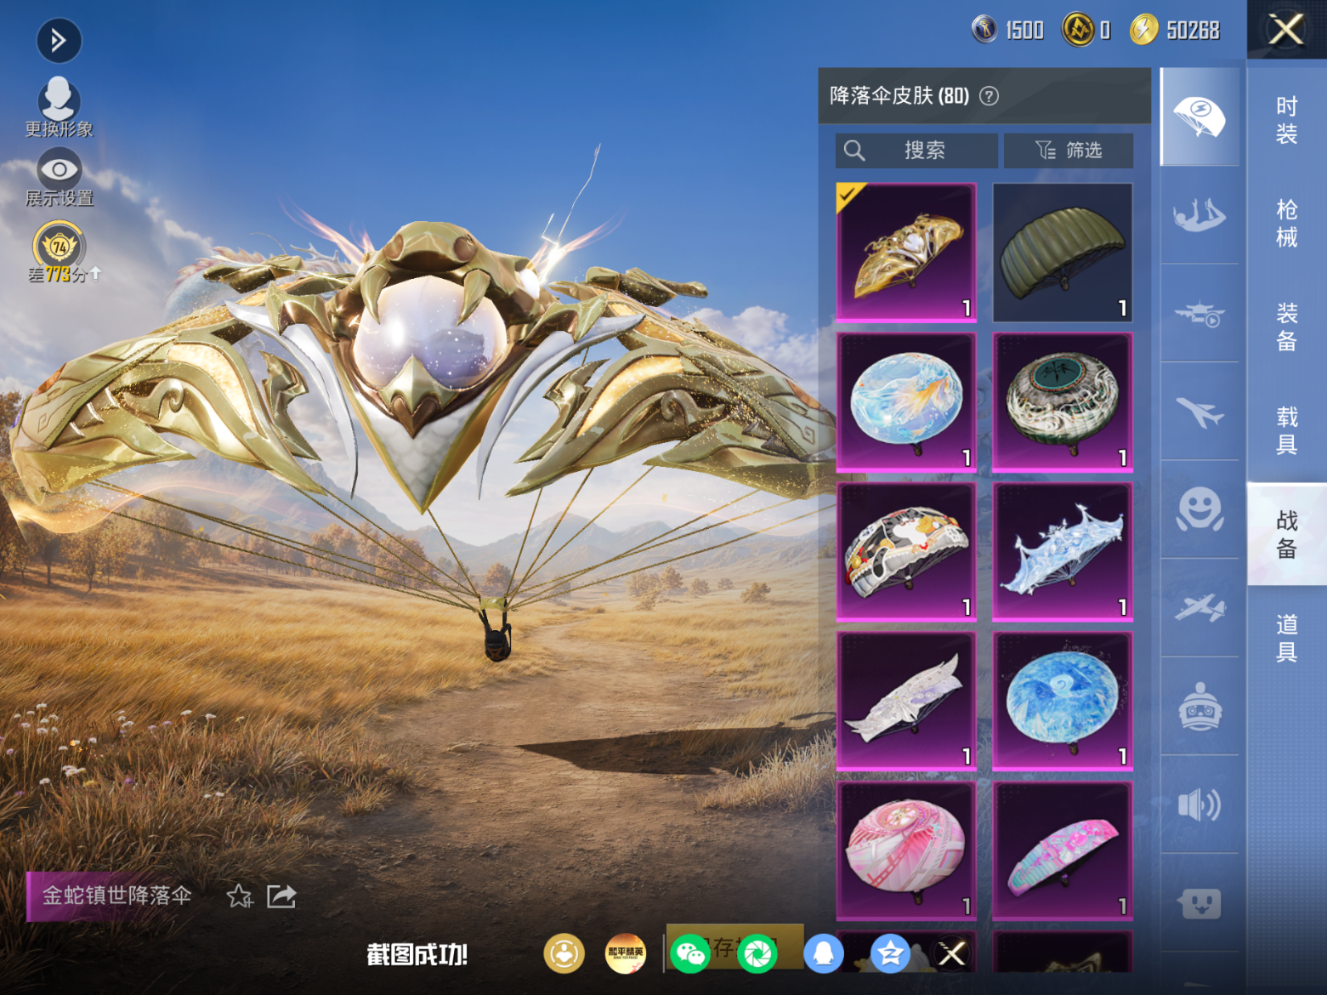Show help for 降落伞皮肤 question mark
Viewport: 1327px width, 995px height.
coord(989,96)
